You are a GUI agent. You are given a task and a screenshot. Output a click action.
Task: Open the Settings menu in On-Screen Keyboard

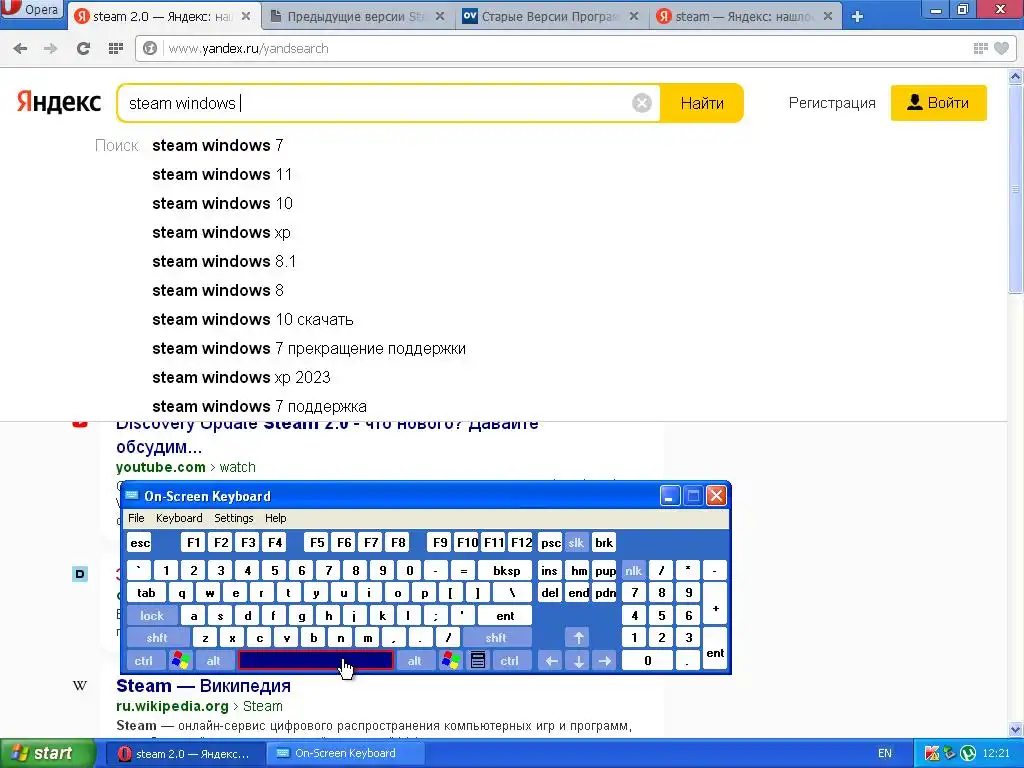pos(234,518)
